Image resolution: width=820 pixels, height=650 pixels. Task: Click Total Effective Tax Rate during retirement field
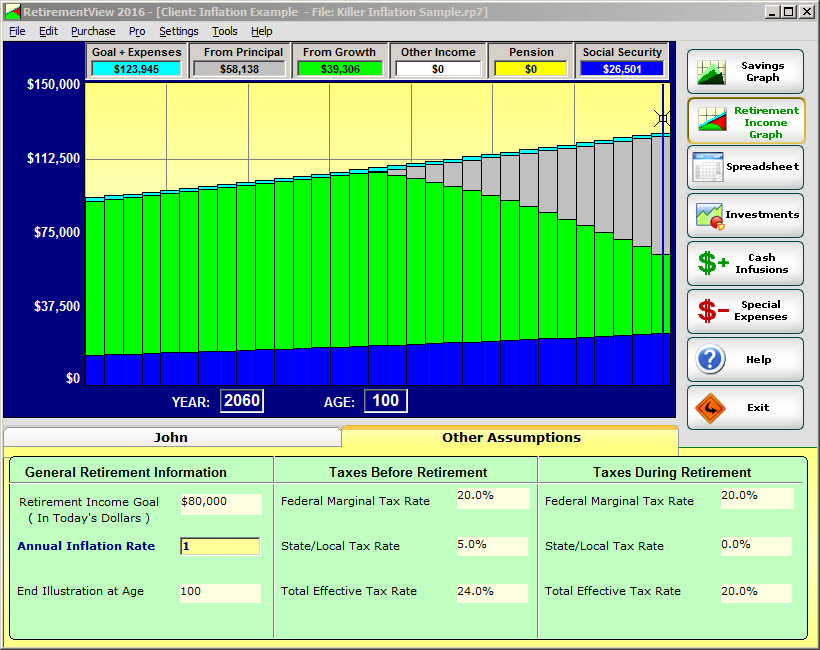(x=756, y=593)
